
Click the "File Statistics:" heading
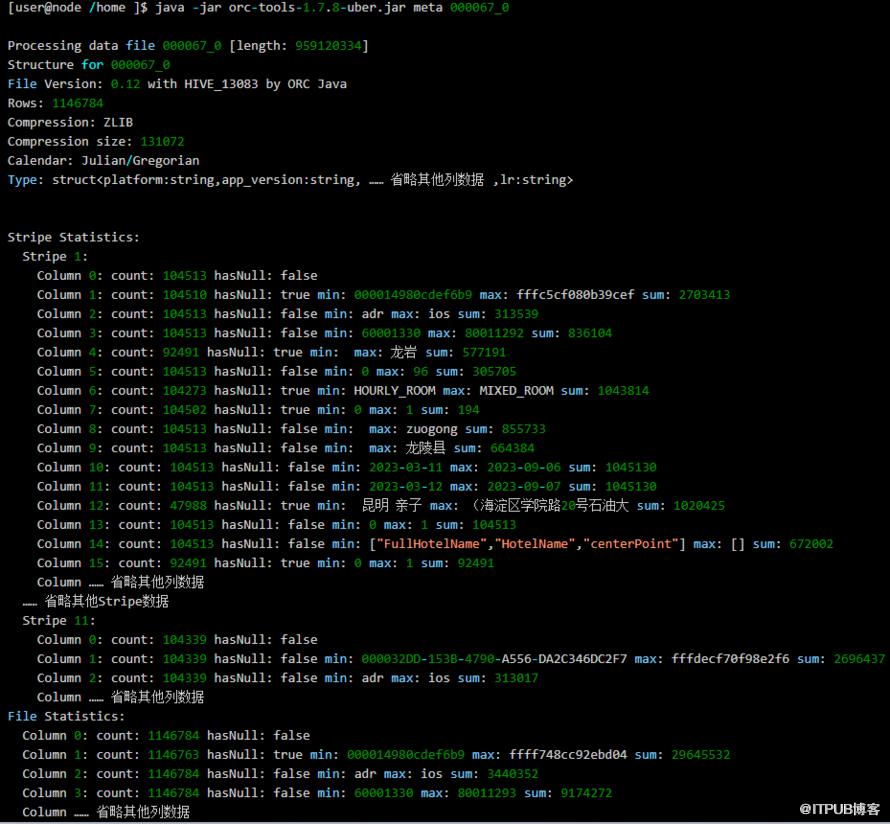(x=66, y=716)
